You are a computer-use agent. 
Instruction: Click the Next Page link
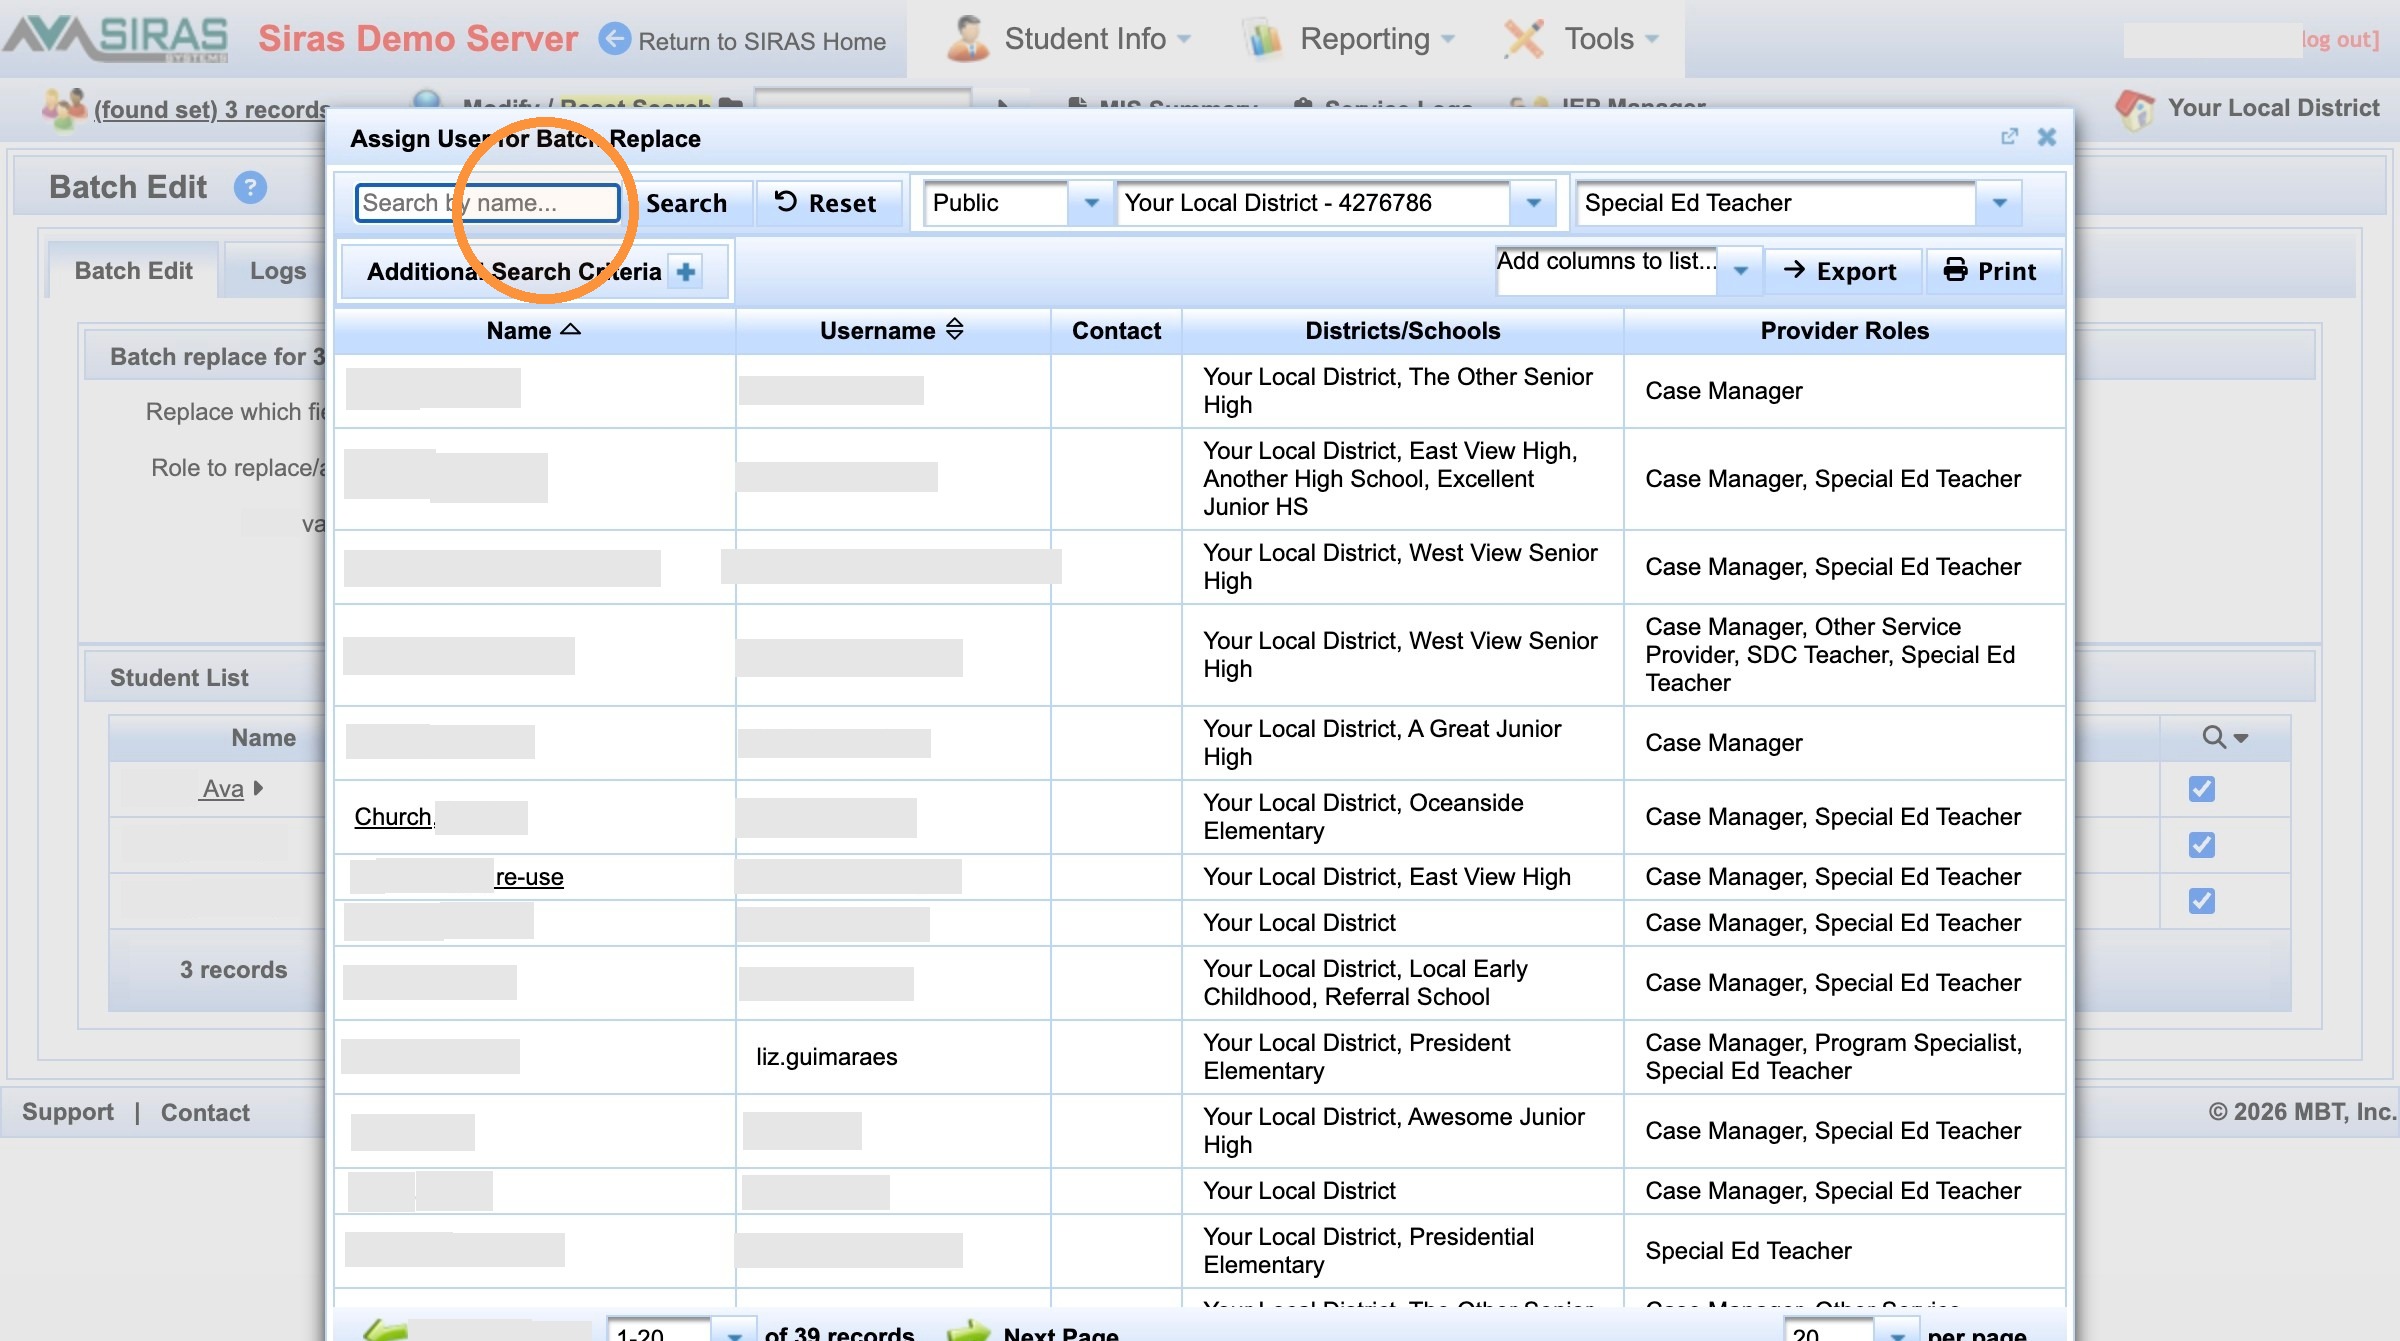[1060, 1333]
